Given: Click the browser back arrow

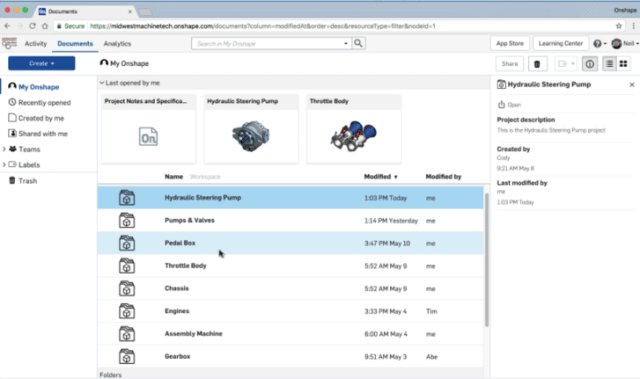Looking at the screenshot, I should click(x=7, y=26).
